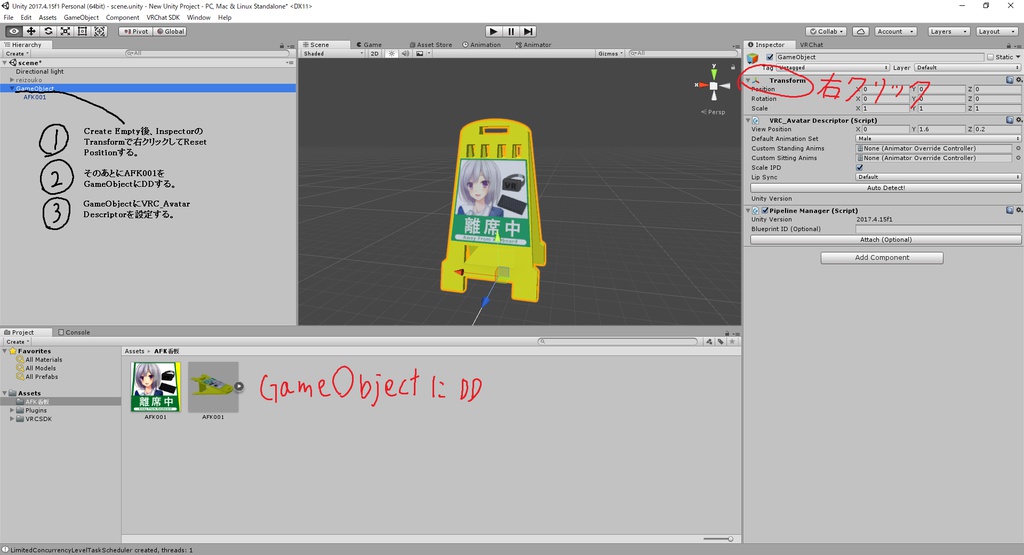Click the Step forward button
The height and width of the screenshot is (555, 1024).
[528, 31]
